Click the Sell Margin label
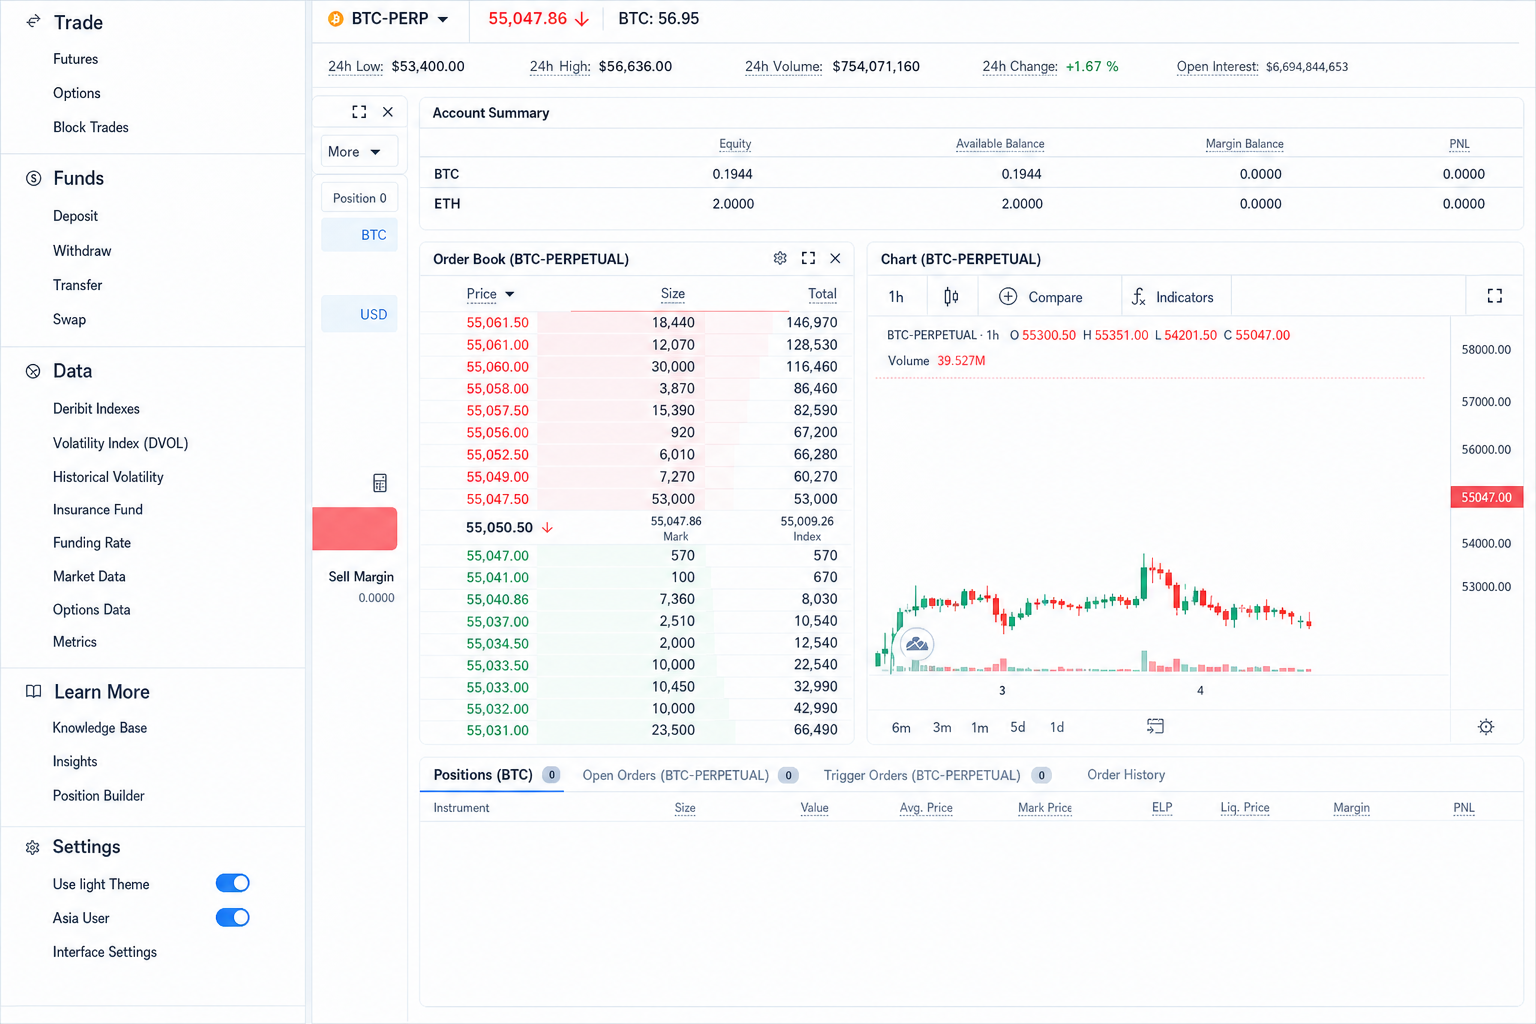 coord(361,577)
